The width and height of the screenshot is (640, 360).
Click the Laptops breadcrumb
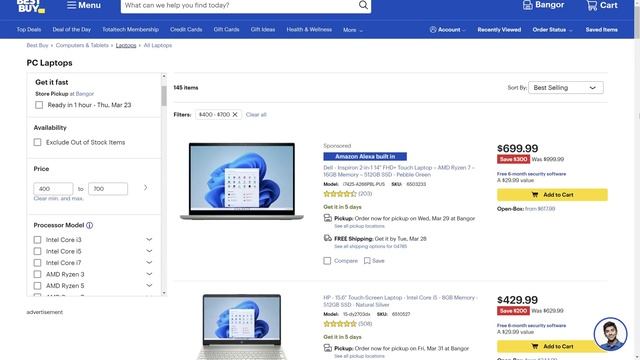point(126,45)
